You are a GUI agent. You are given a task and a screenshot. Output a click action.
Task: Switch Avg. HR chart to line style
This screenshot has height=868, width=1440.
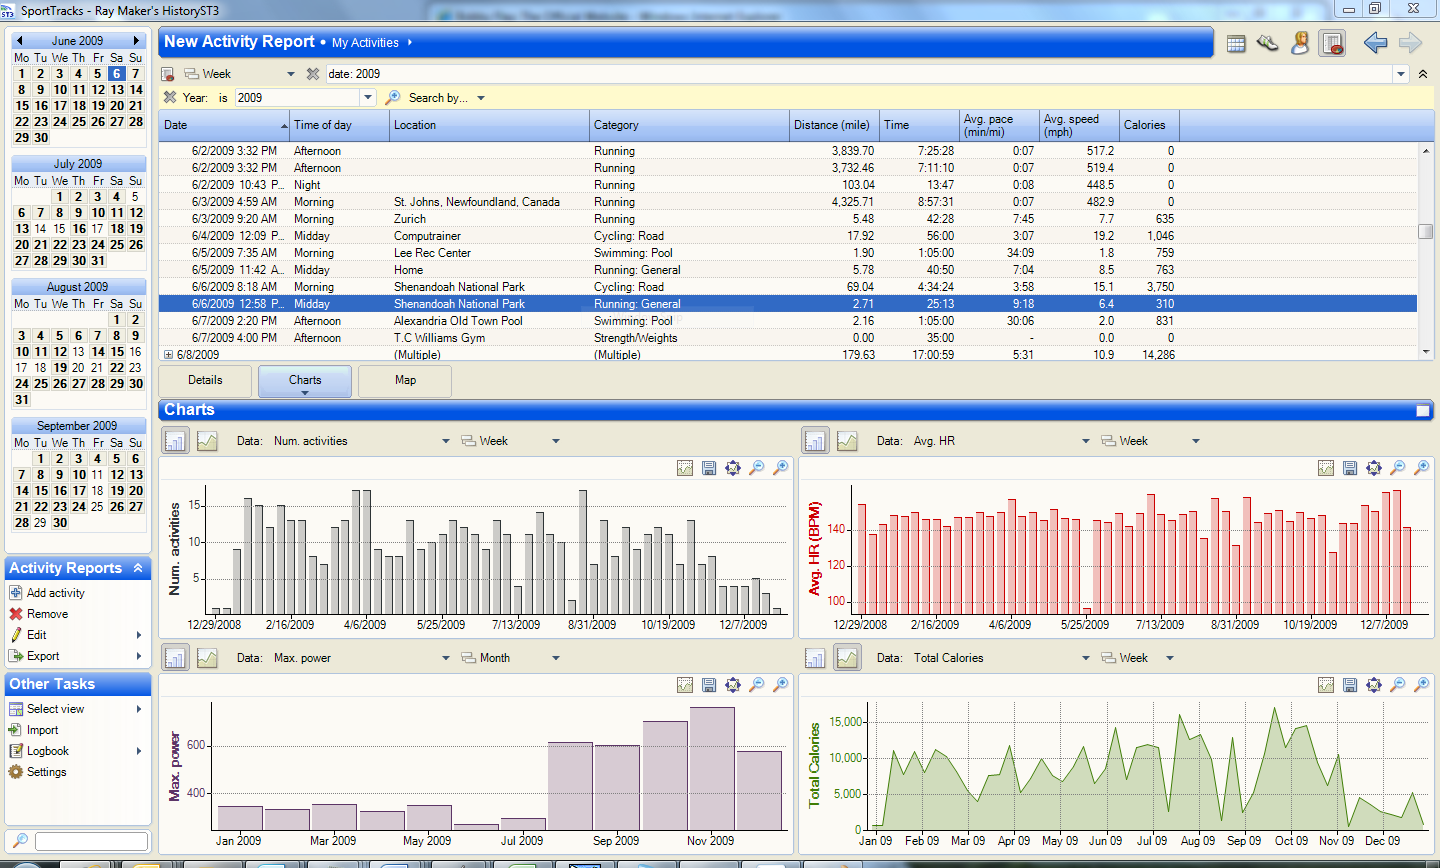(847, 441)
